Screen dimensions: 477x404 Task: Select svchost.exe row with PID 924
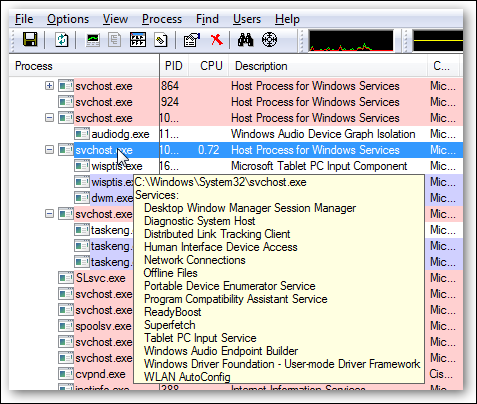(236, 102)
